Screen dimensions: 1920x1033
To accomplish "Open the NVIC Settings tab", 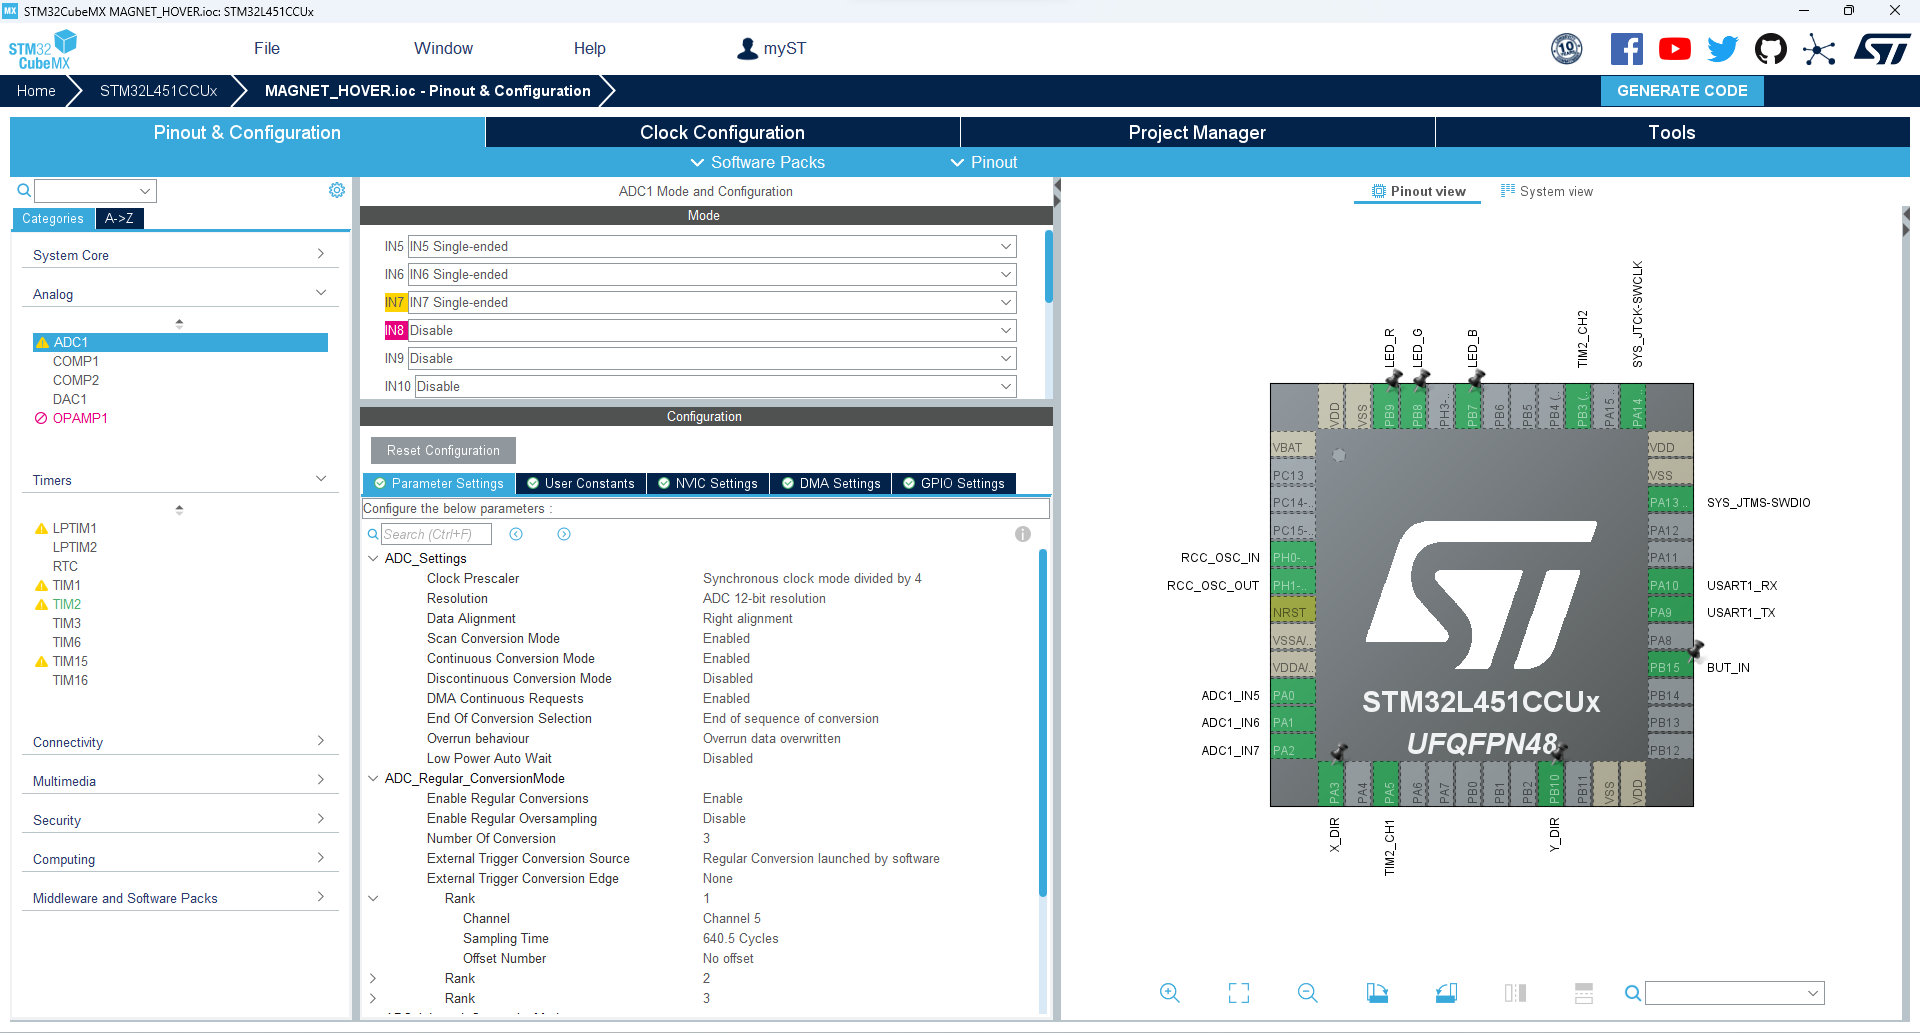I will click(708, 483).
